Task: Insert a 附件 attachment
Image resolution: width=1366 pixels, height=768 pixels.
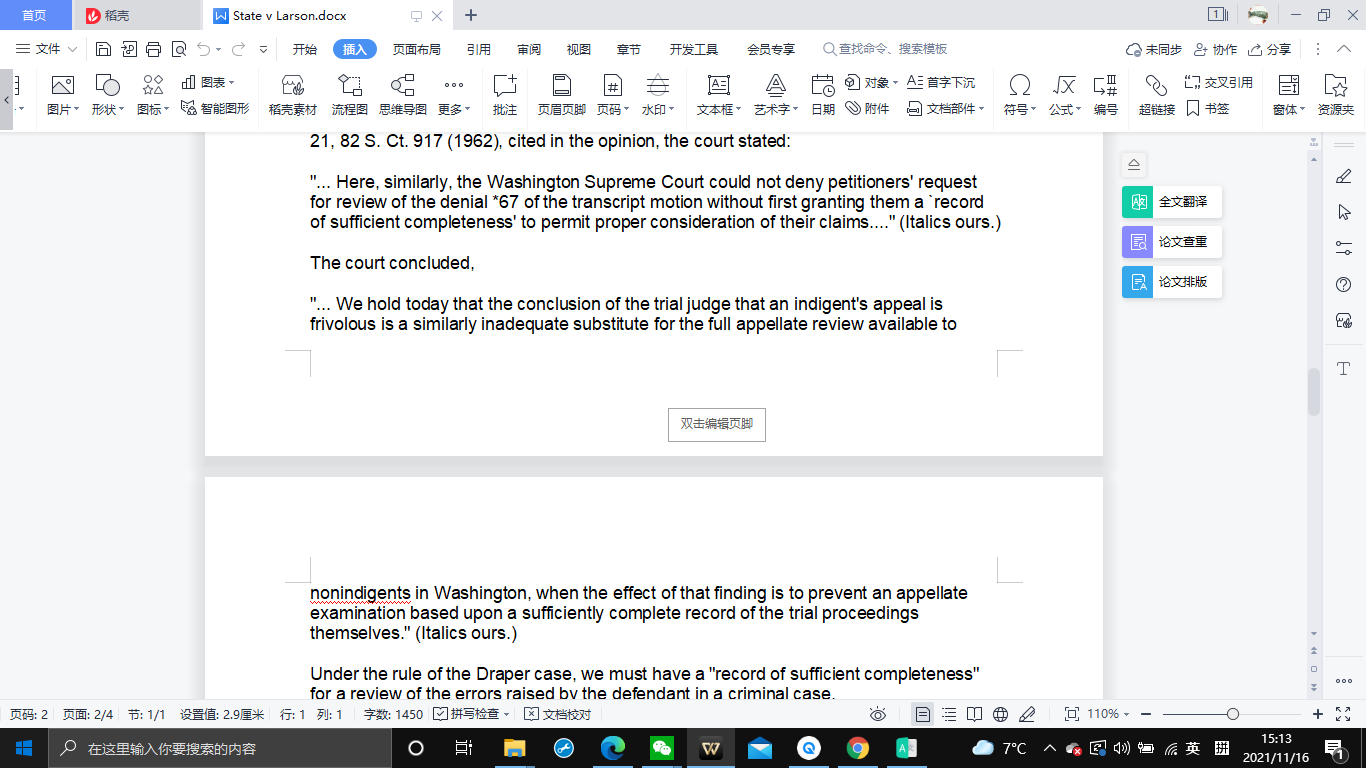Action: [867, 108]
